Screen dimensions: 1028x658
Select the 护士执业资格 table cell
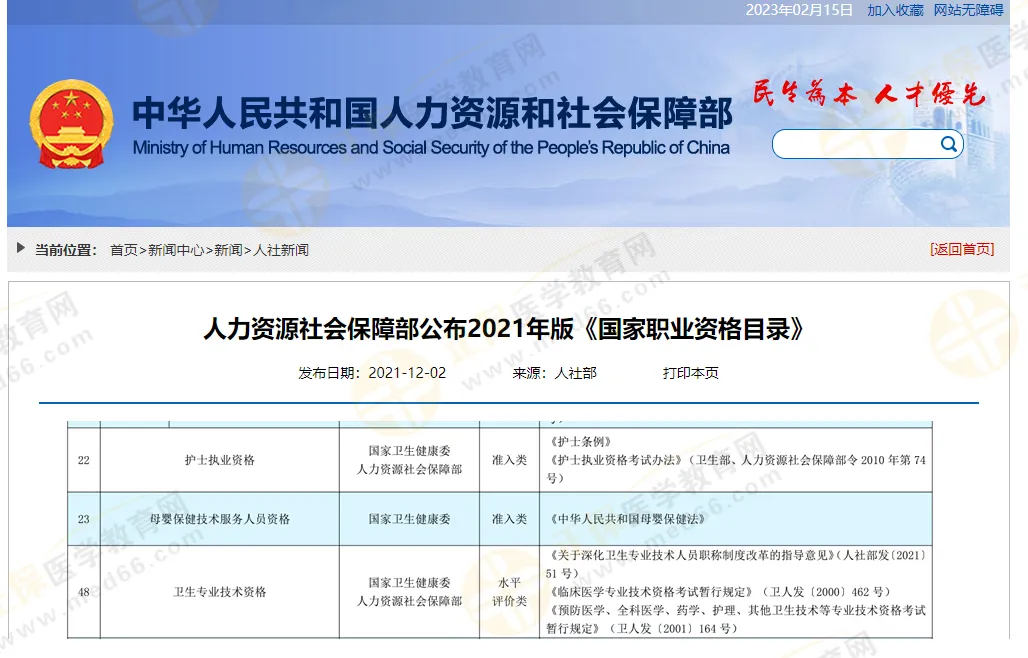coord(219,460)
